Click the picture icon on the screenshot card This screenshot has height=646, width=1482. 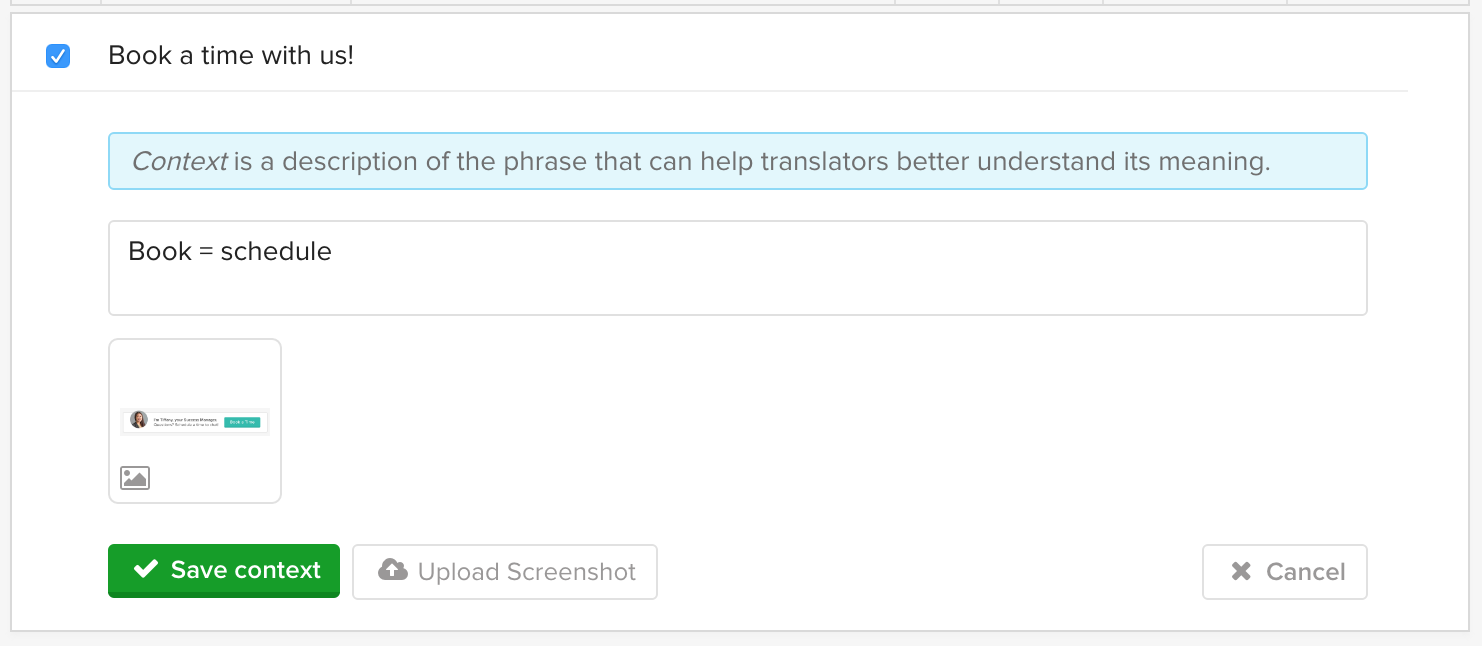click(135, 478)
